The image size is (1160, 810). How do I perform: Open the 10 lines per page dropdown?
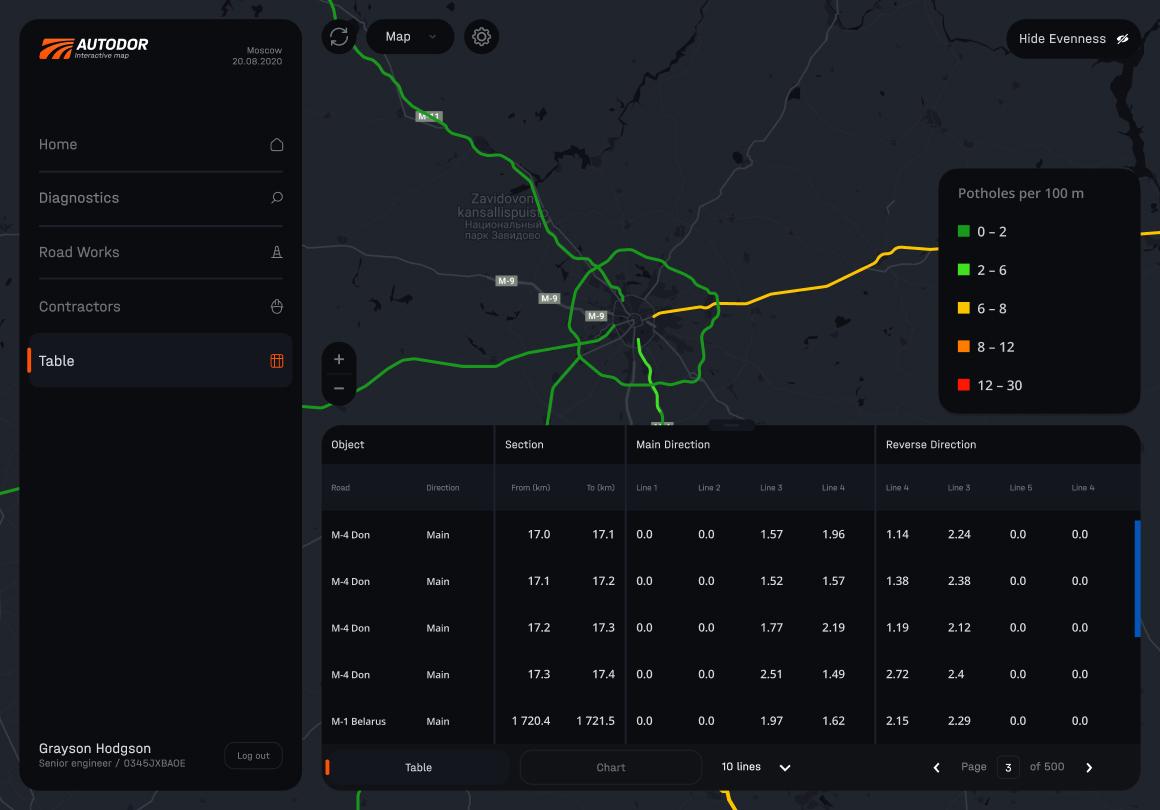pos(756,767)
